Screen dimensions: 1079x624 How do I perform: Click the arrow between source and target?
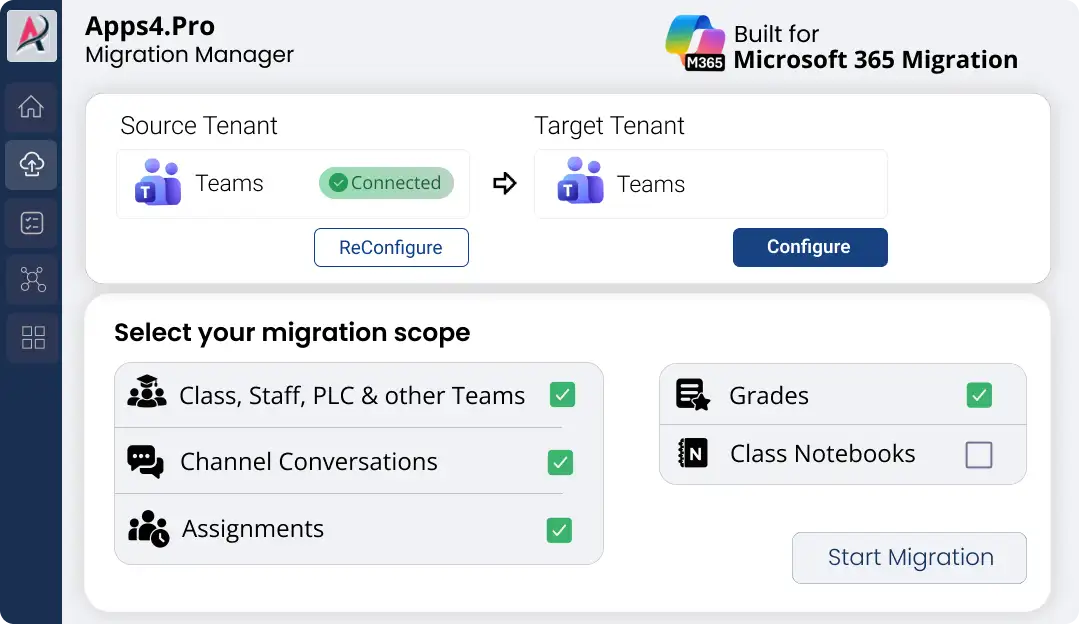504,183
